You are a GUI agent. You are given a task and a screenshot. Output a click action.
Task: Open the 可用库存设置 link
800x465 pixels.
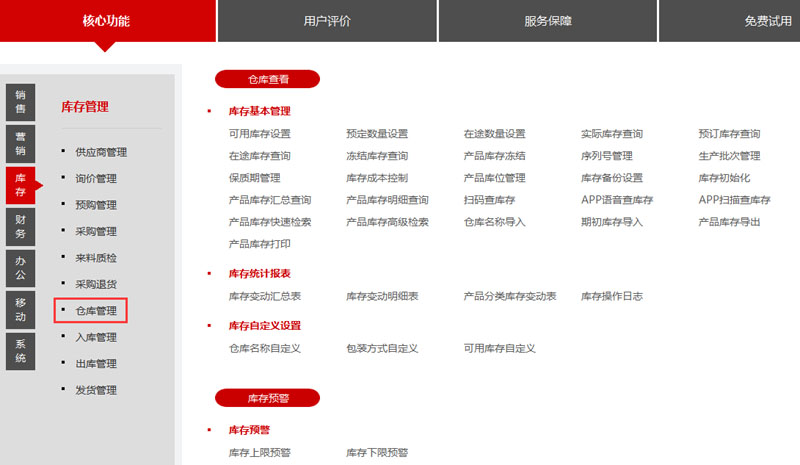[x=259, y=133]
